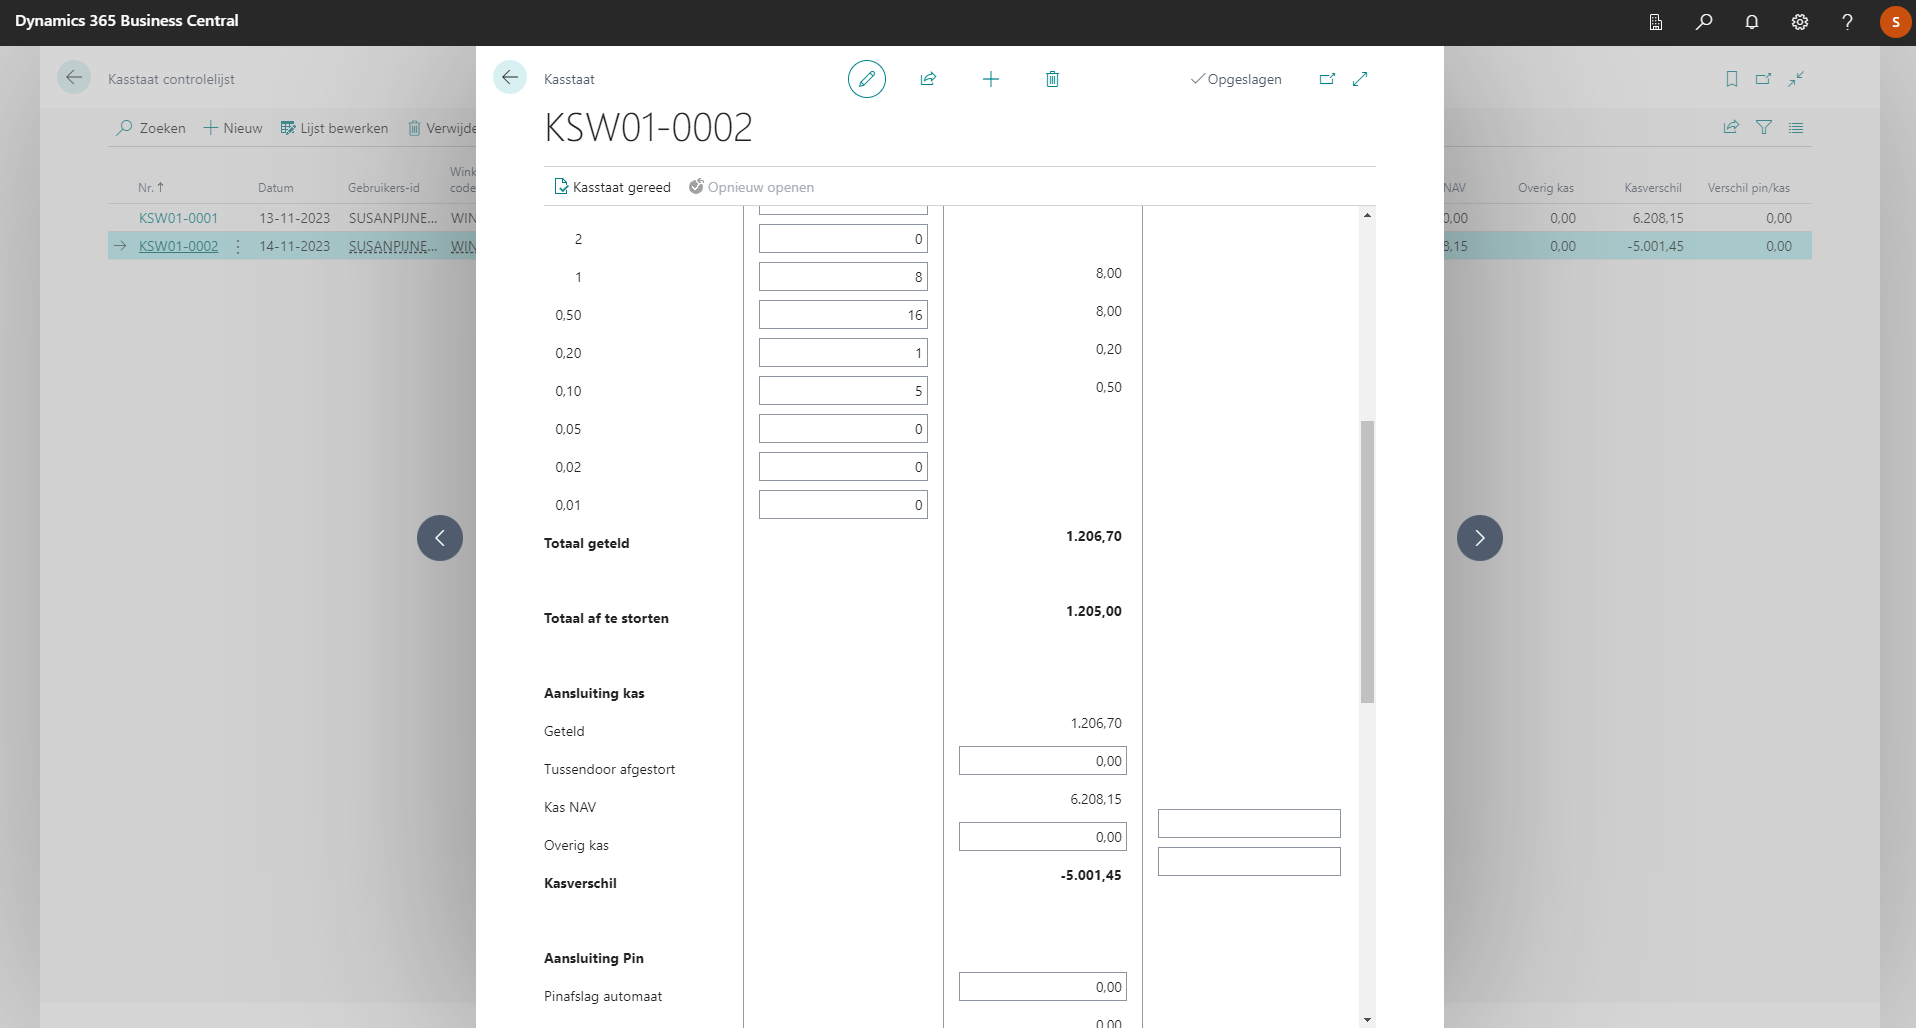Open KSW01-0002 record link
This screenshot has height=1028, width=1916.
pyautogui.click(x=178, y=246)
